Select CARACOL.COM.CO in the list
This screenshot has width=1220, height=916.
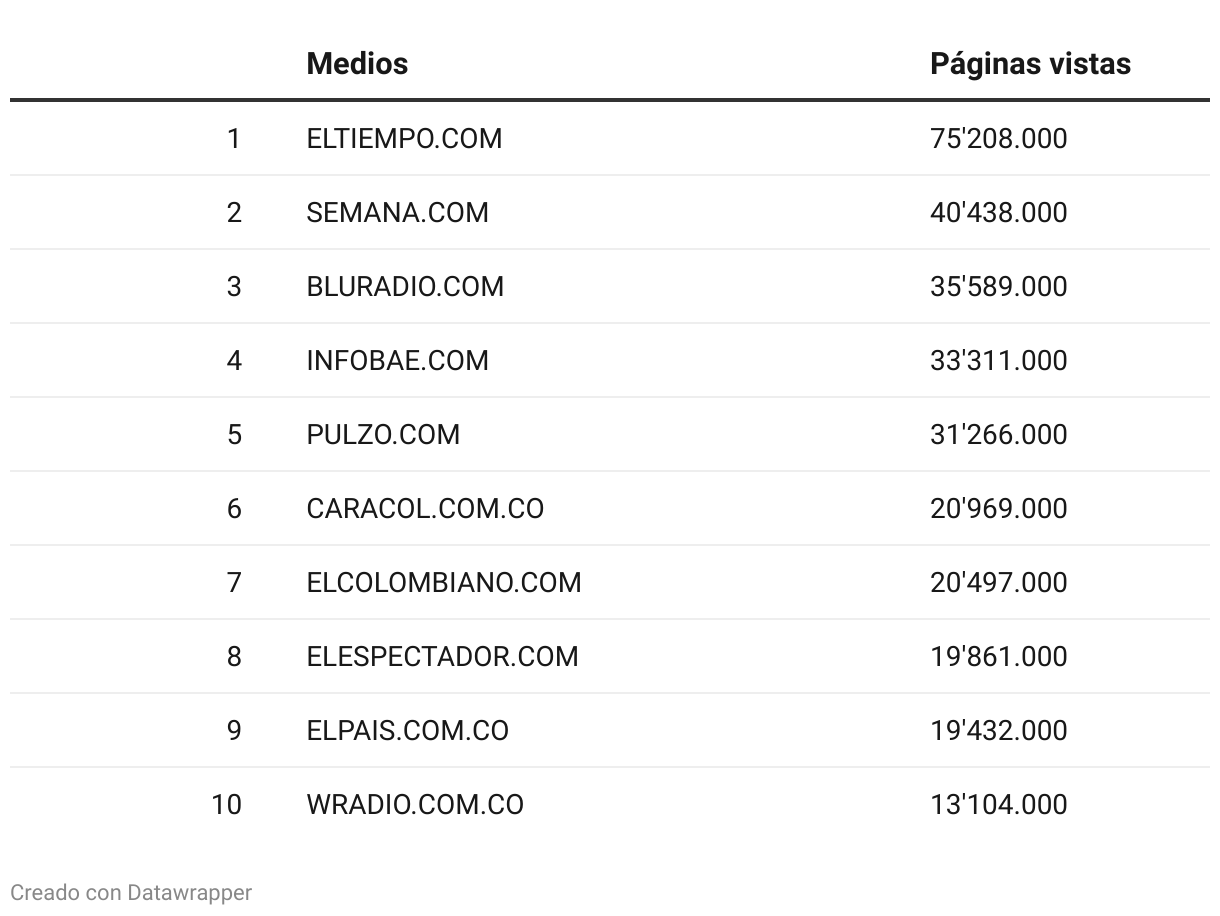pos(425,508)
